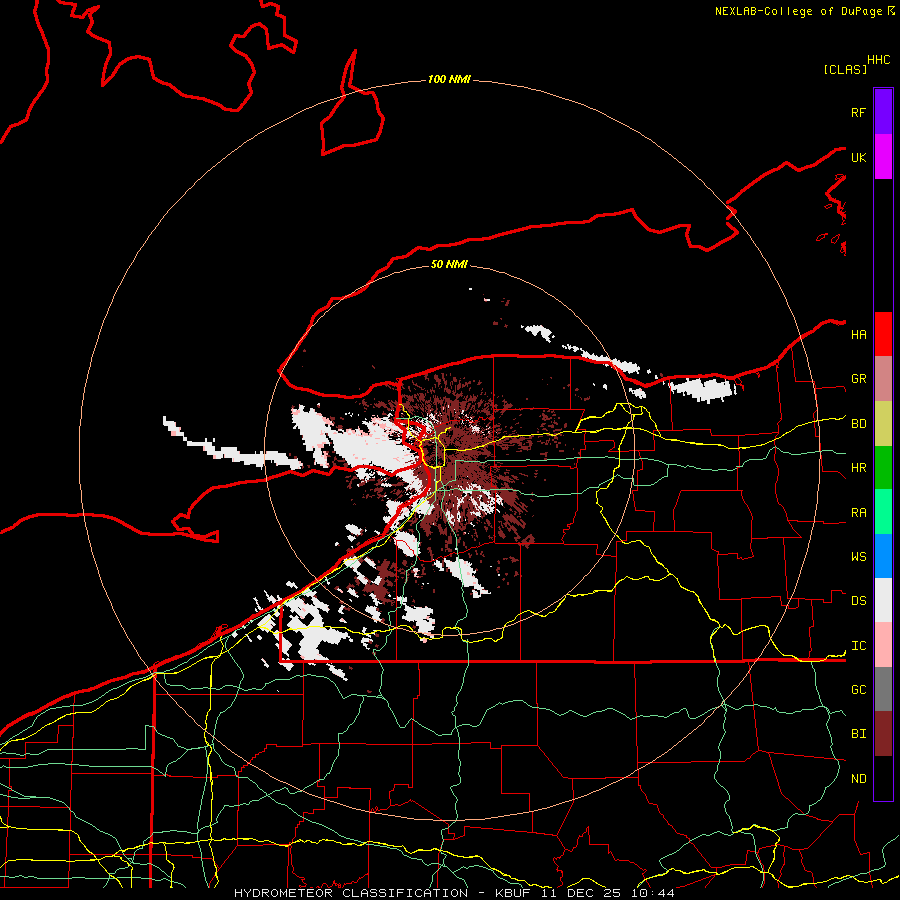Click the 'HHC' product code text
This screenshot has width=900, height=900.
[x=879, y=60]
